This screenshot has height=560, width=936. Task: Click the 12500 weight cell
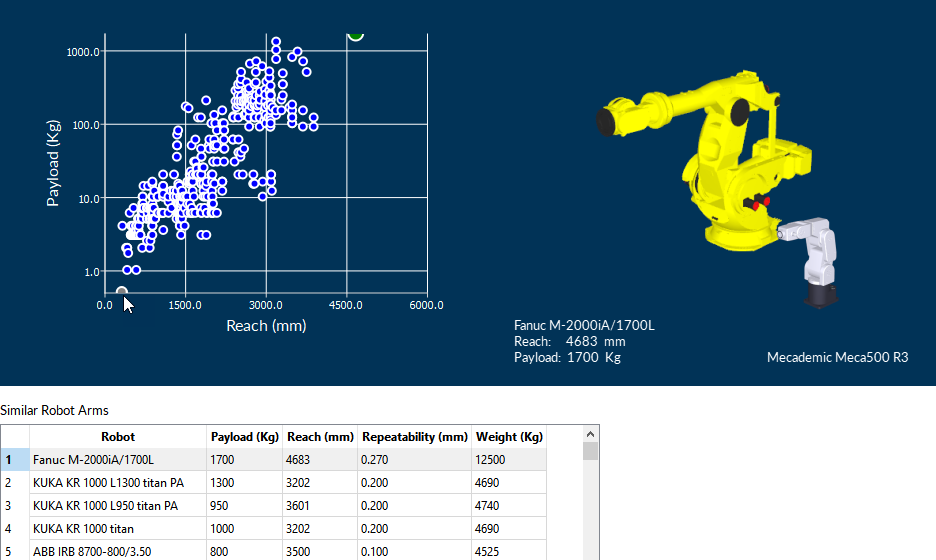[x=509, y=460]
